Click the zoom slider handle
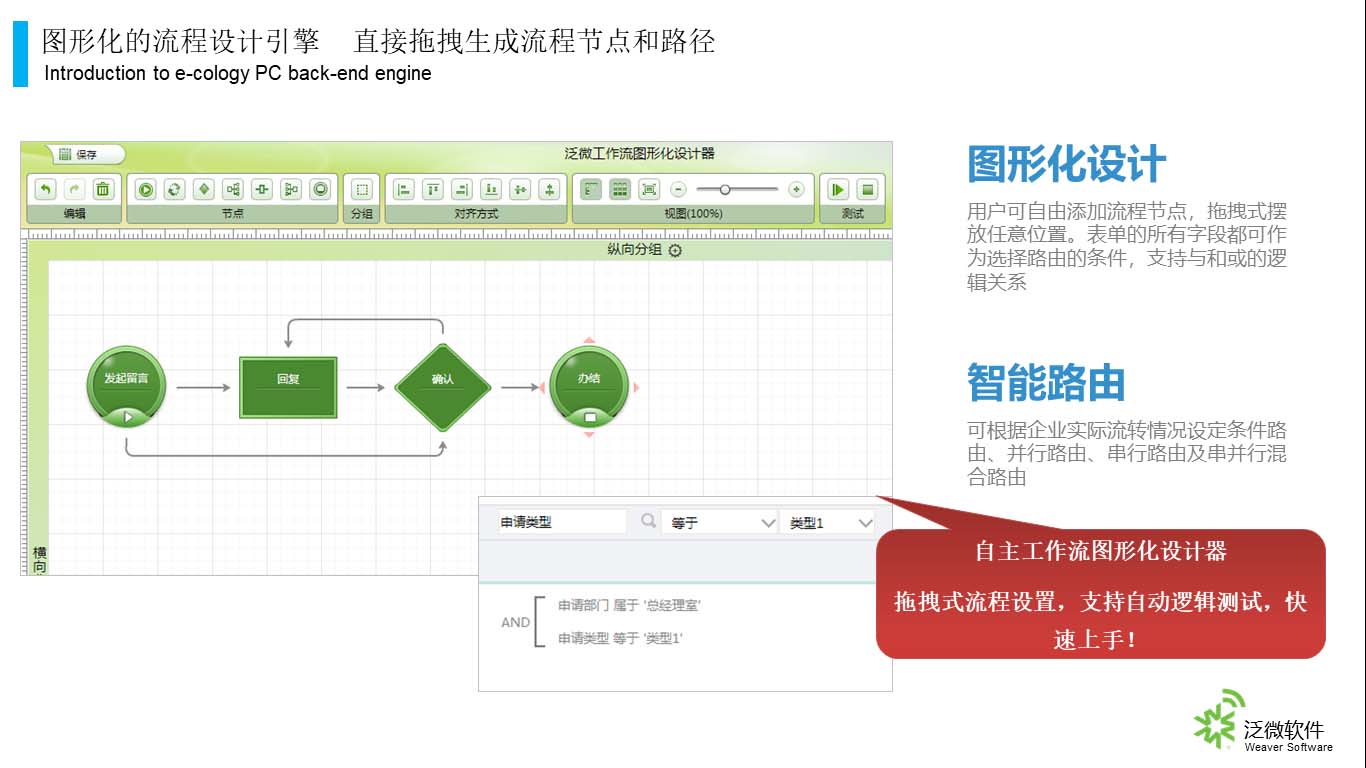The image size is (1366, 768). pyautogui.click(x=725, y=189)
